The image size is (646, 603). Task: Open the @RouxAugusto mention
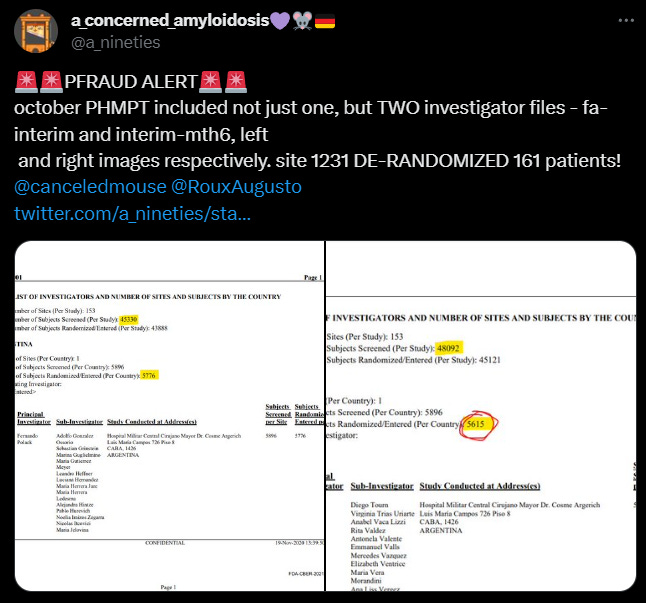(x=236, y=187)
